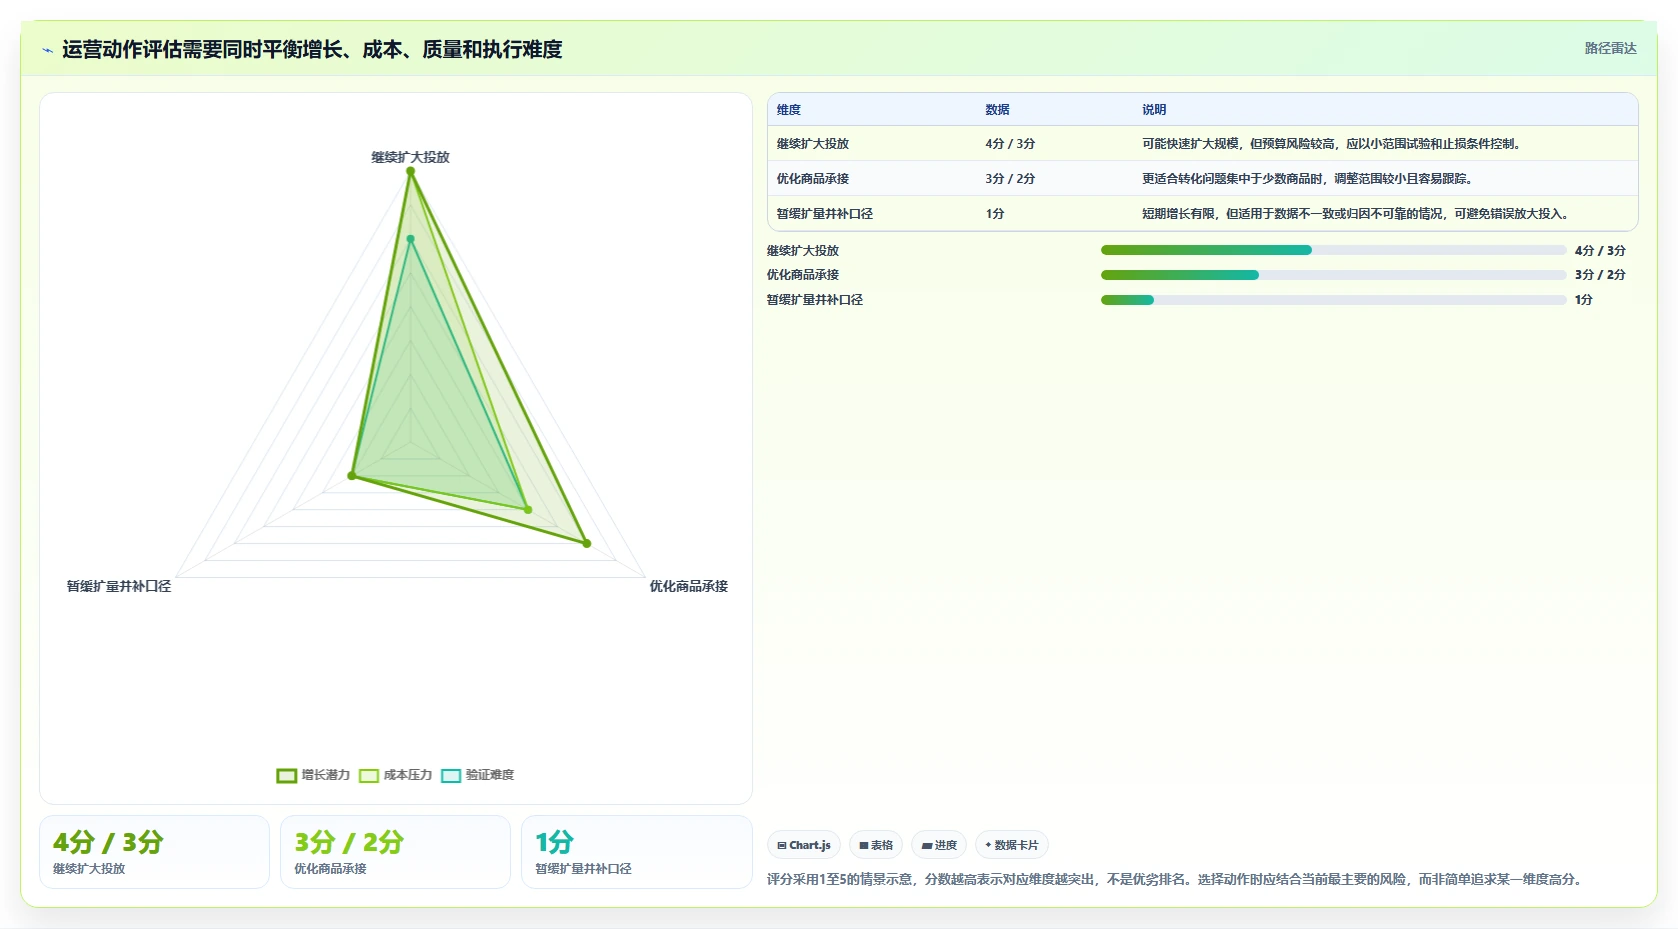Click the small icon before the page title
1678x929 pixels.
tap(47, 50)
